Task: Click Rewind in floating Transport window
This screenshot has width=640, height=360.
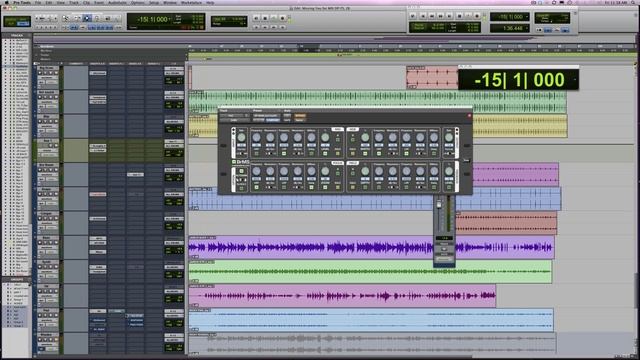Action: 431,16
